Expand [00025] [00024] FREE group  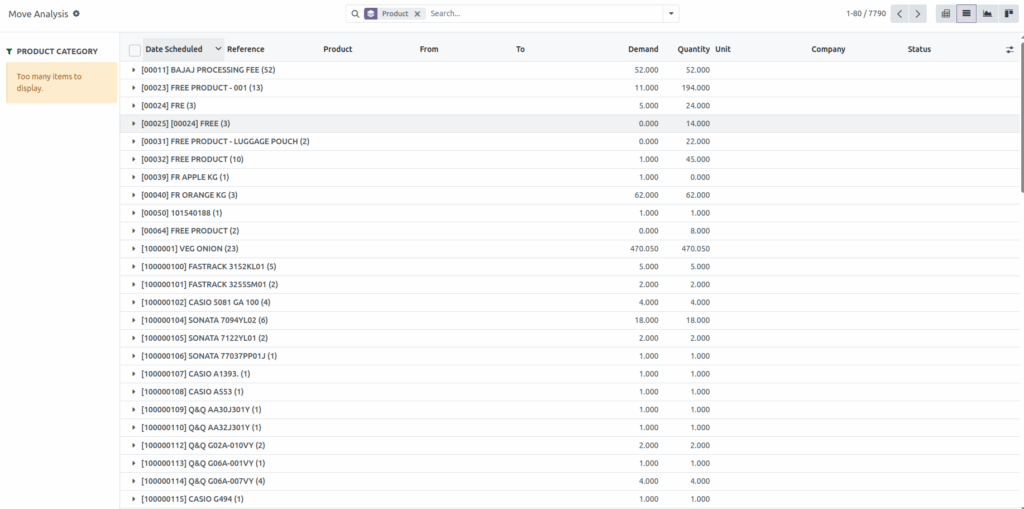(133, 123)
